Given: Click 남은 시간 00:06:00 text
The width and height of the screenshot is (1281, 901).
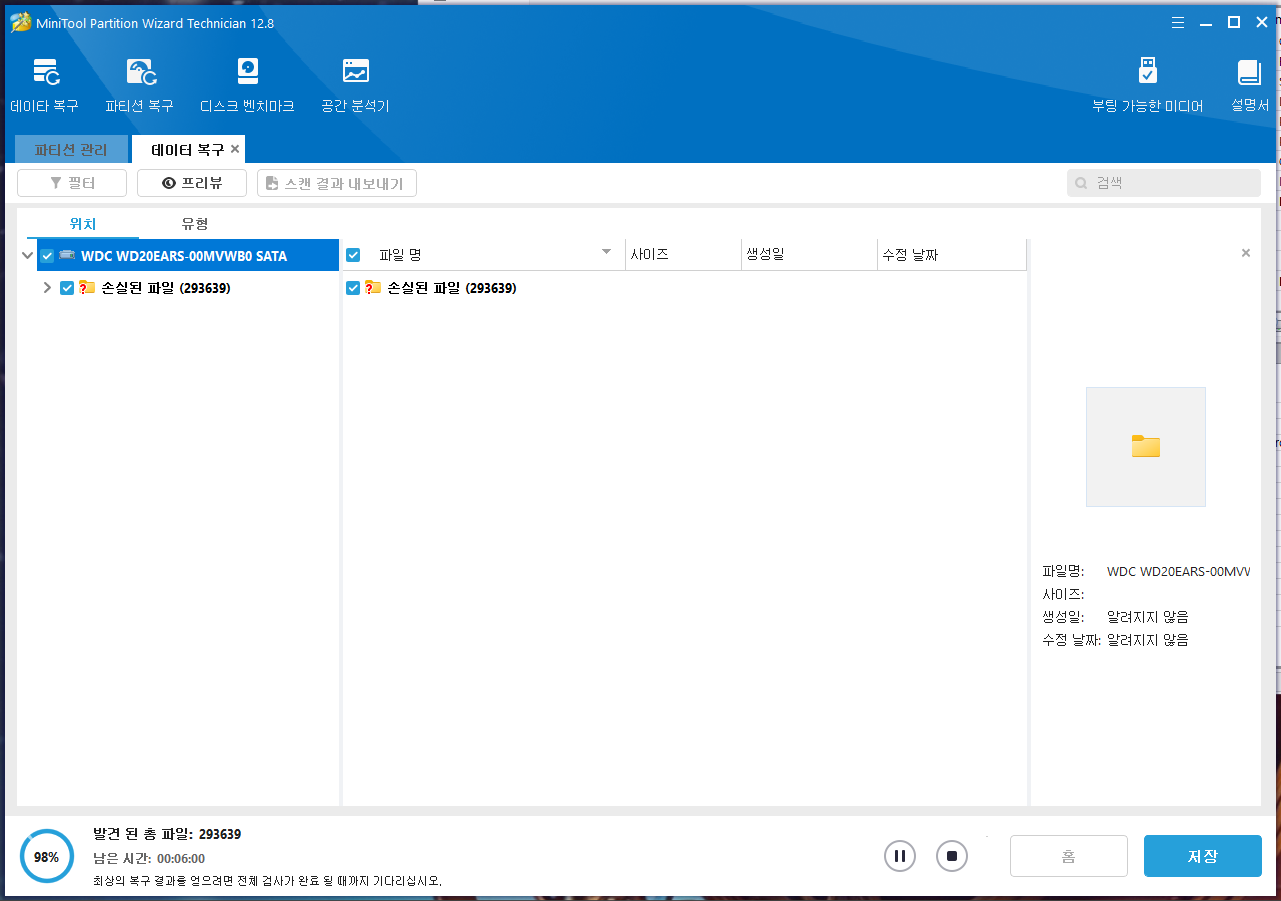Looking at the screenshot, I should [x=149, y=858].
